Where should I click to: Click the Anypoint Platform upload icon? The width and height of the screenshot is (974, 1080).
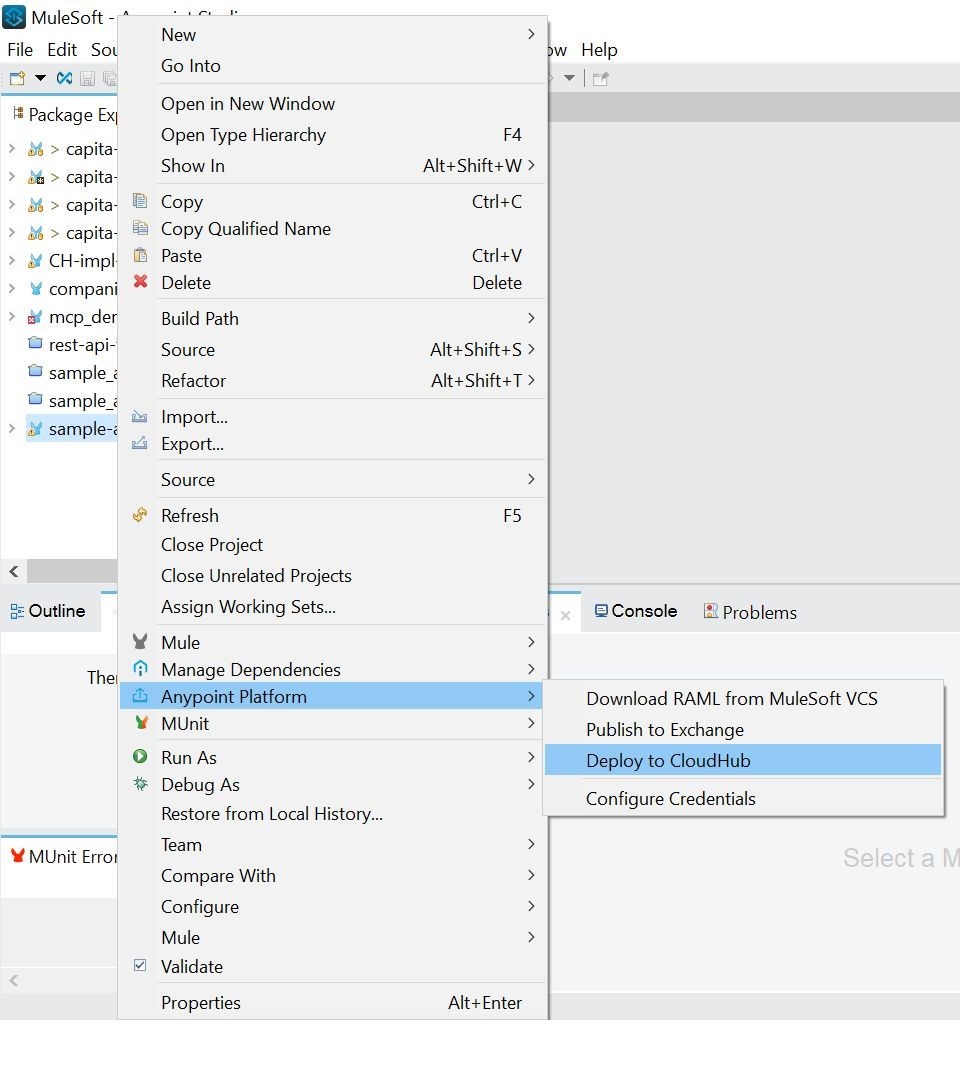(140, 695)
